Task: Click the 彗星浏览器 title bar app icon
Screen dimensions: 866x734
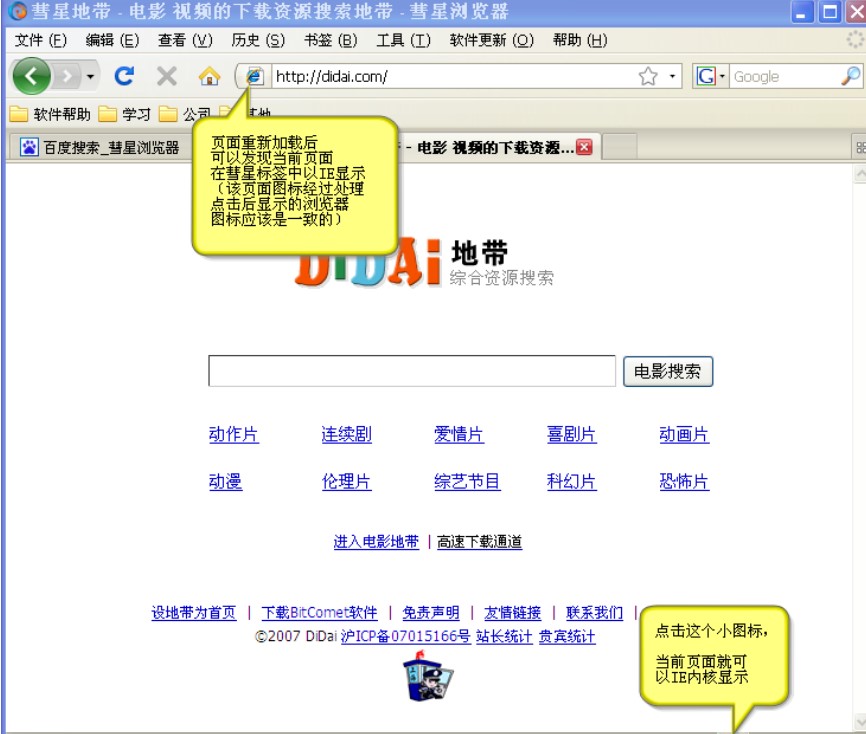Action: (x=18, y=11)
